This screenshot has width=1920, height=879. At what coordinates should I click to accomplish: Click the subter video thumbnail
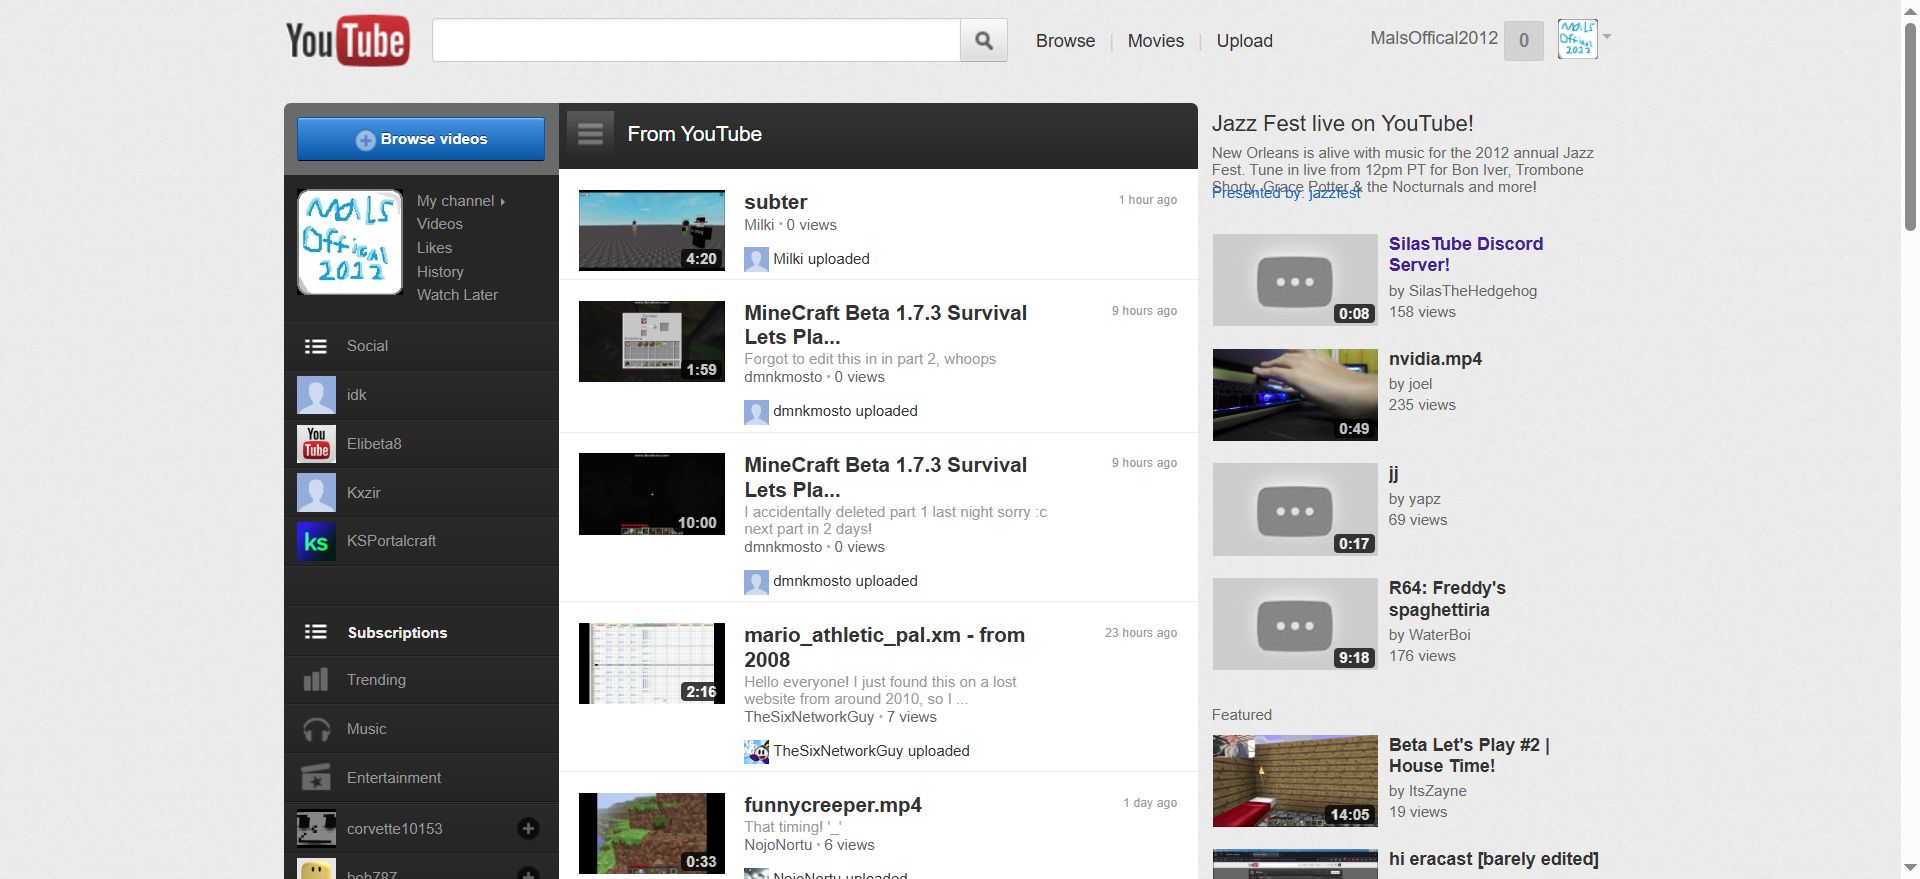click(652, 231)
